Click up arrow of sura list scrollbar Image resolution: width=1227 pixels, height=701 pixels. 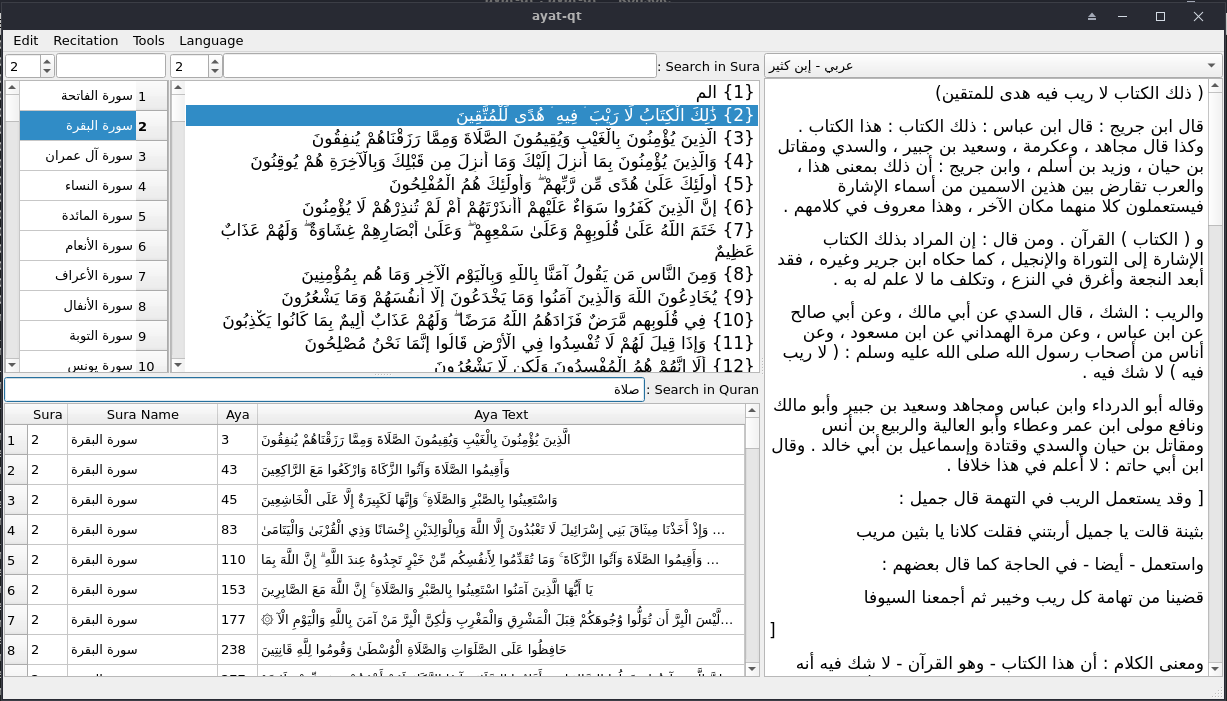coord(11,89)
